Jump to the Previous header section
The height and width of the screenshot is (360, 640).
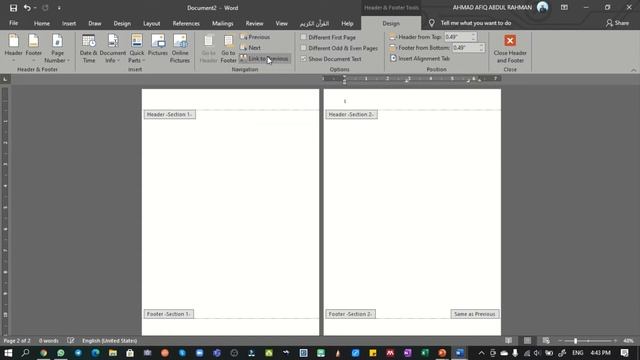(255, 37)
